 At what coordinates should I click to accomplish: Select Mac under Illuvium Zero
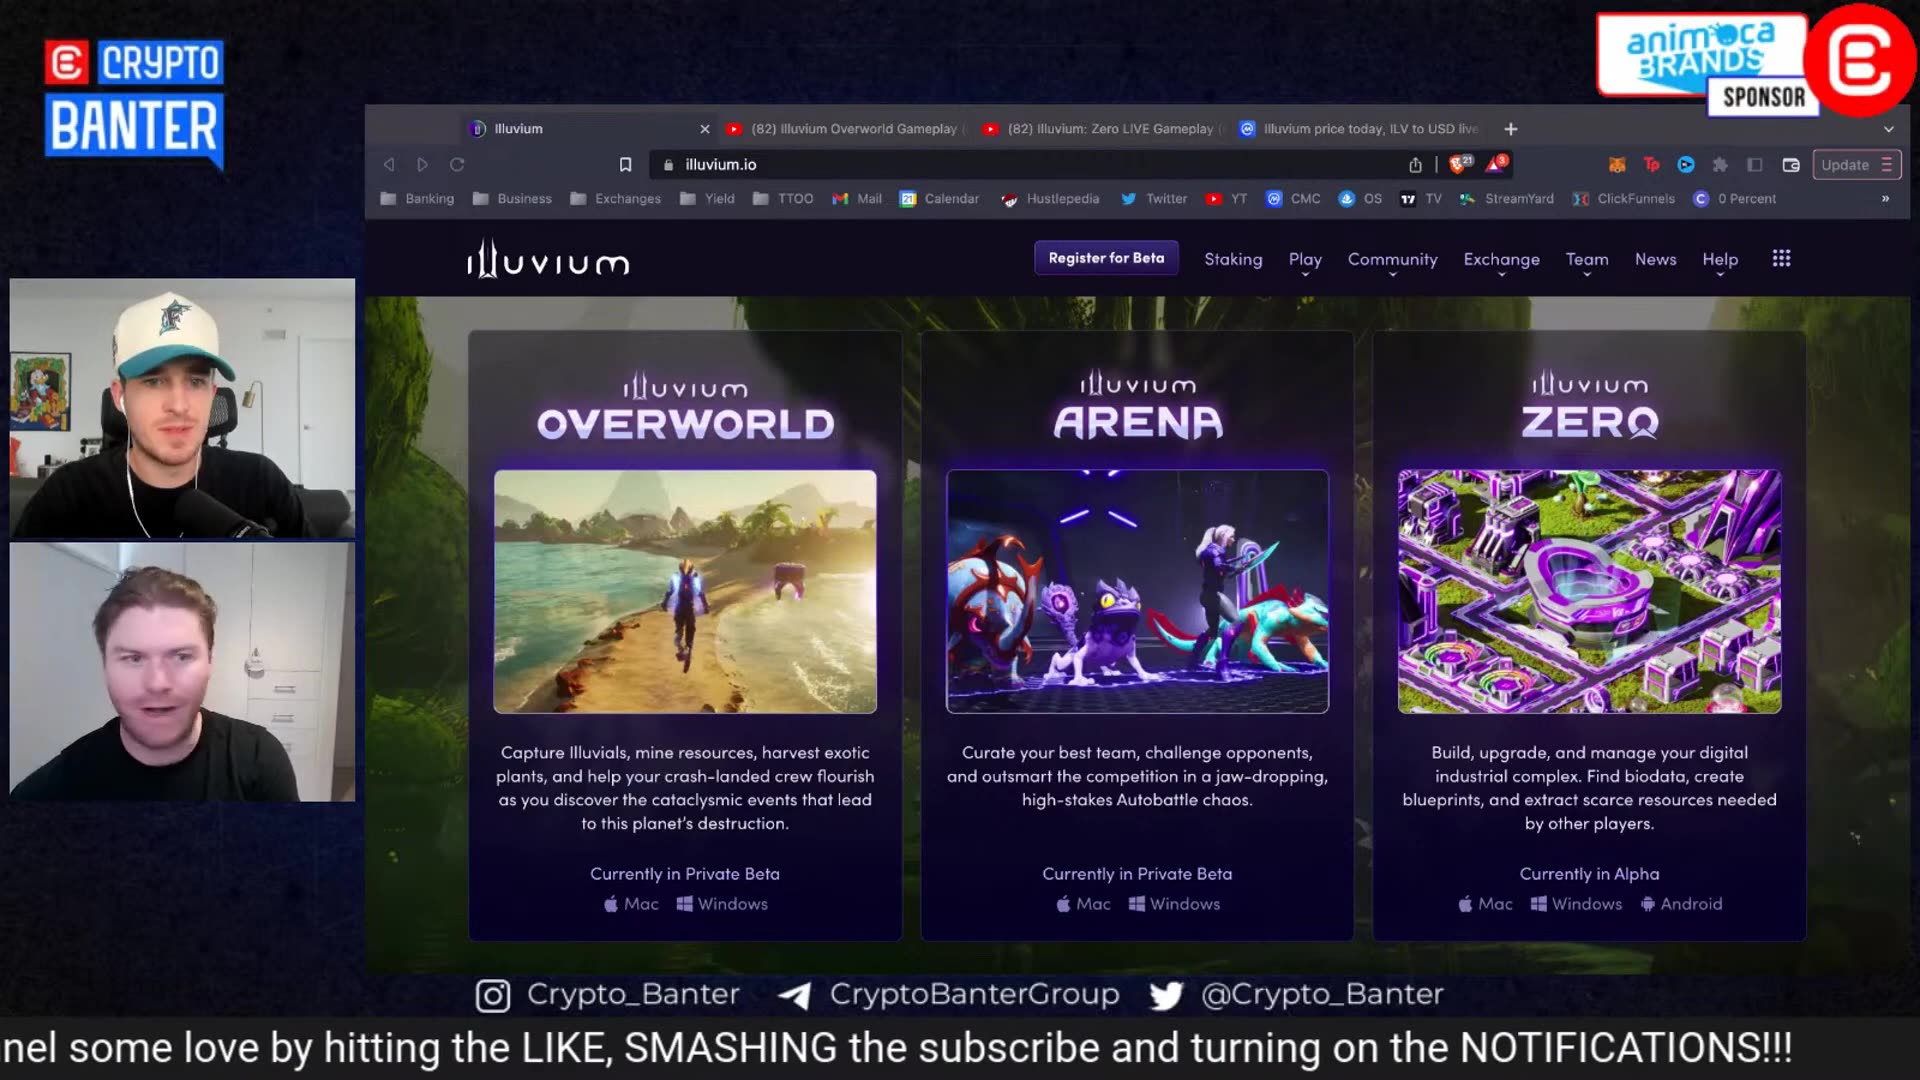pos(1485,904)
